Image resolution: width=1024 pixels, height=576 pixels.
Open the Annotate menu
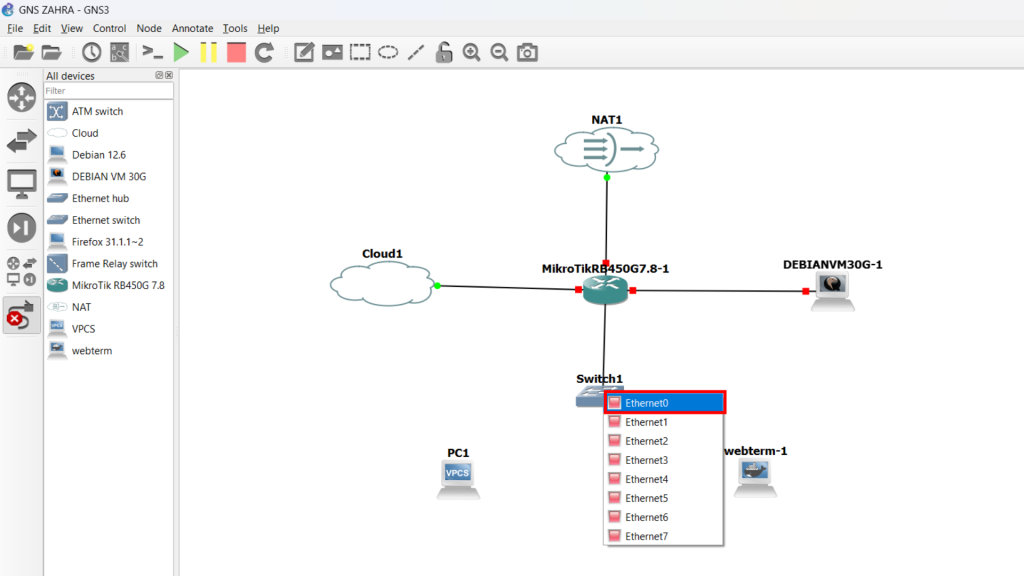click(192, 28)
